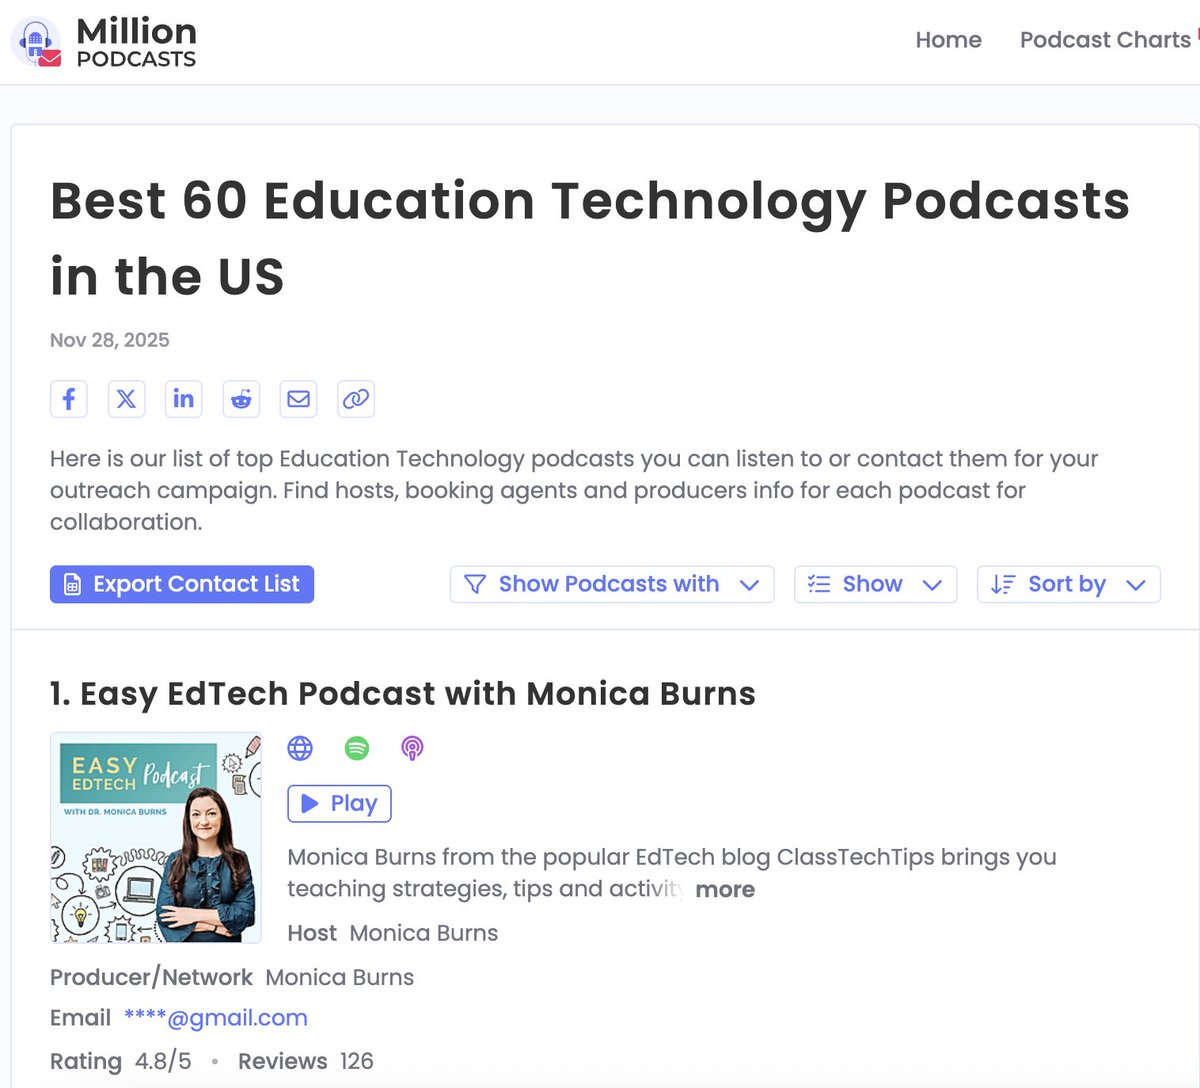Open the Show dropdown
This screenshot has height=1088, width=1200.
pos(875,584)
